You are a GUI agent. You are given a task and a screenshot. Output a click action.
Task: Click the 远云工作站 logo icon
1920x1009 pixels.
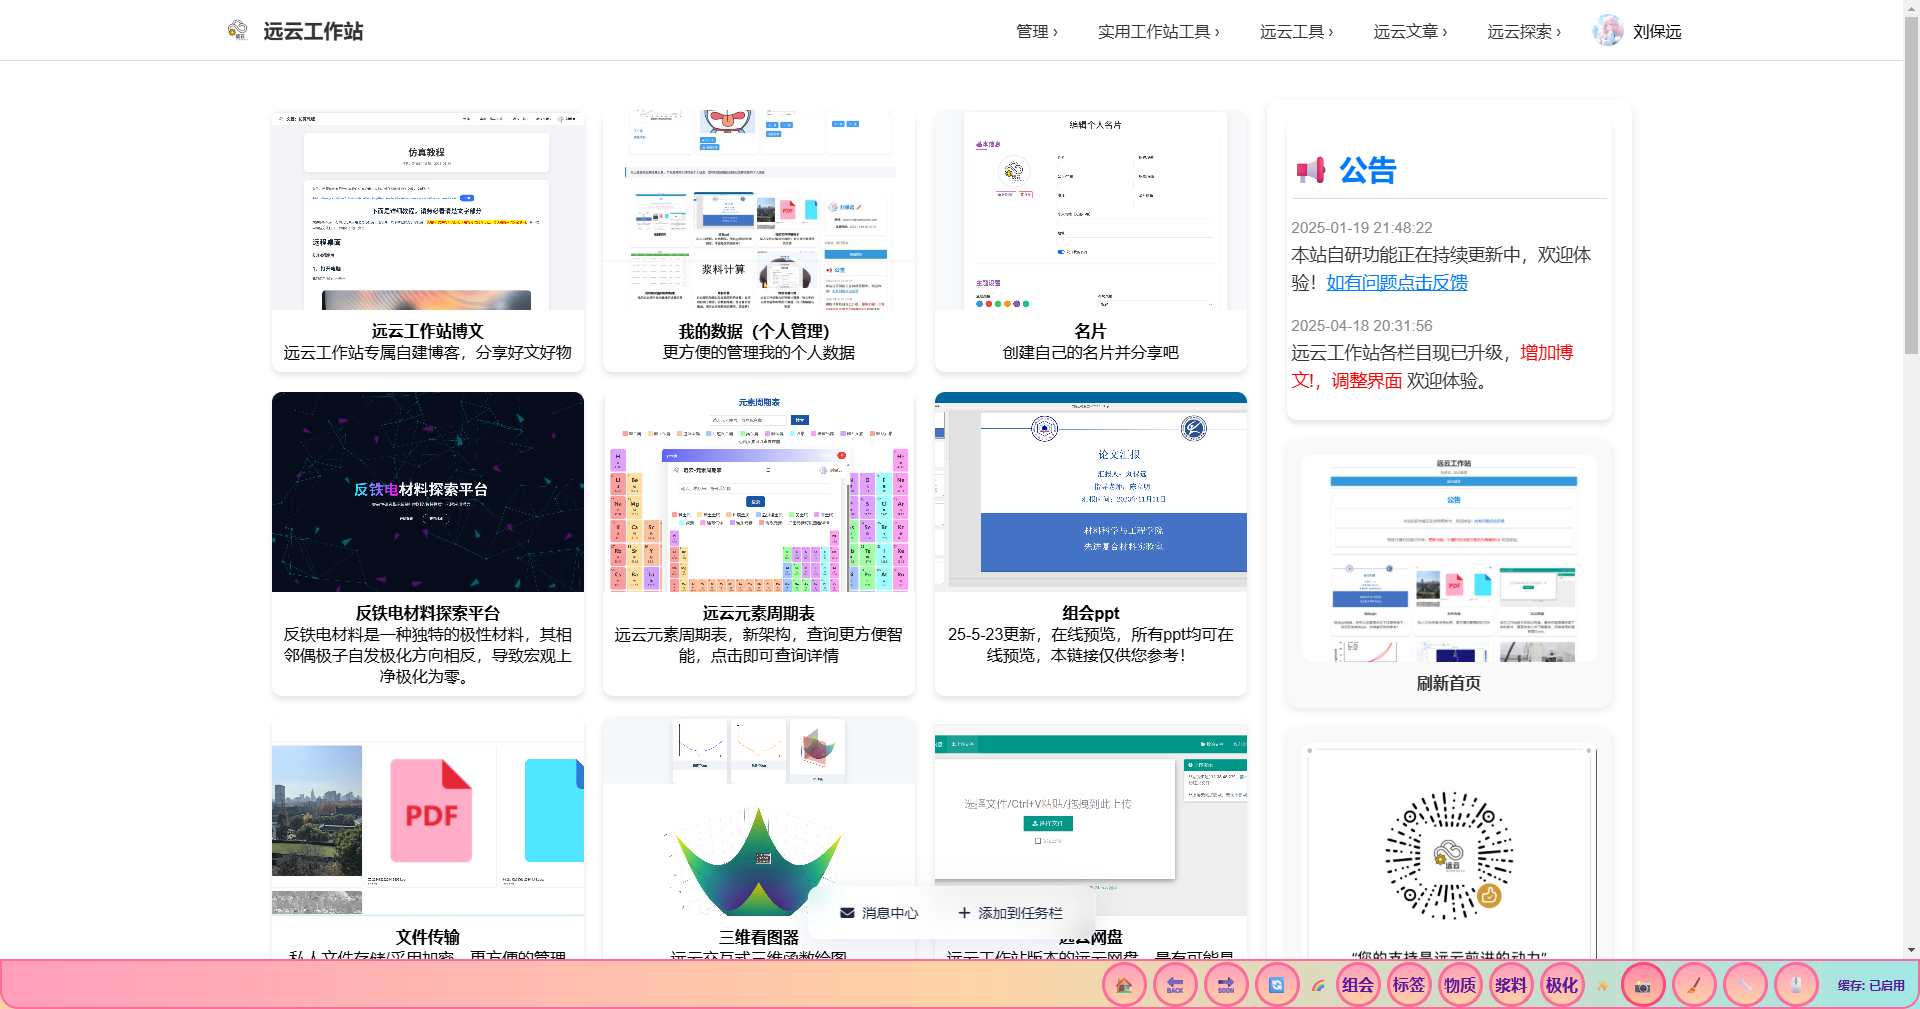(237, 30)
